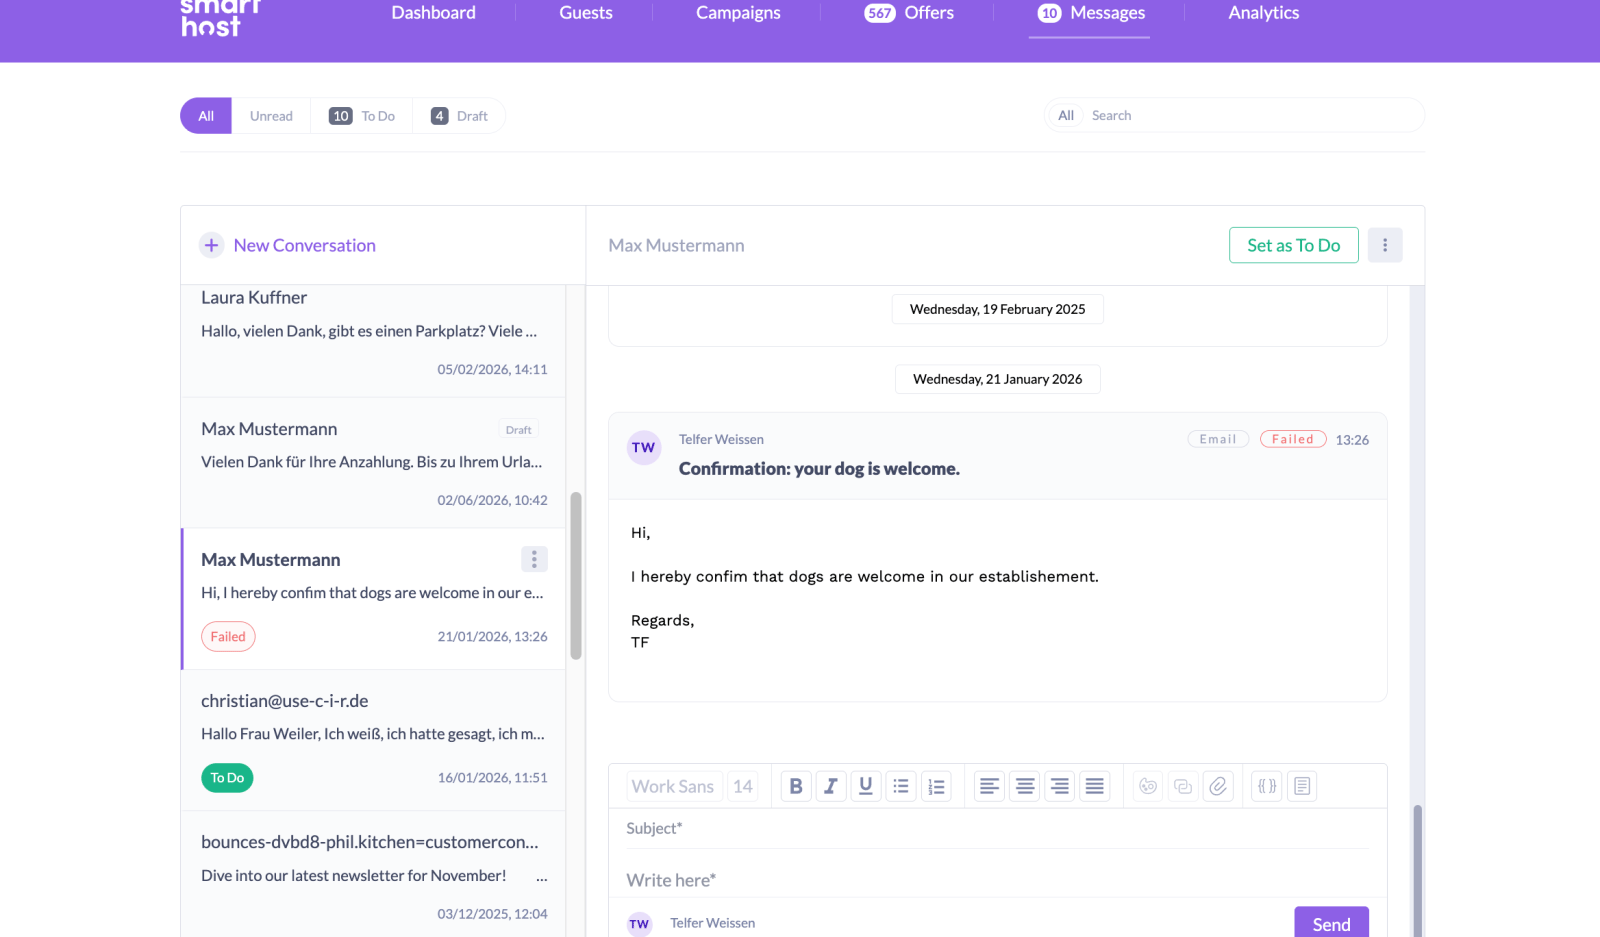
Task: Select the All messages filter tab
Action: point(206,116)
